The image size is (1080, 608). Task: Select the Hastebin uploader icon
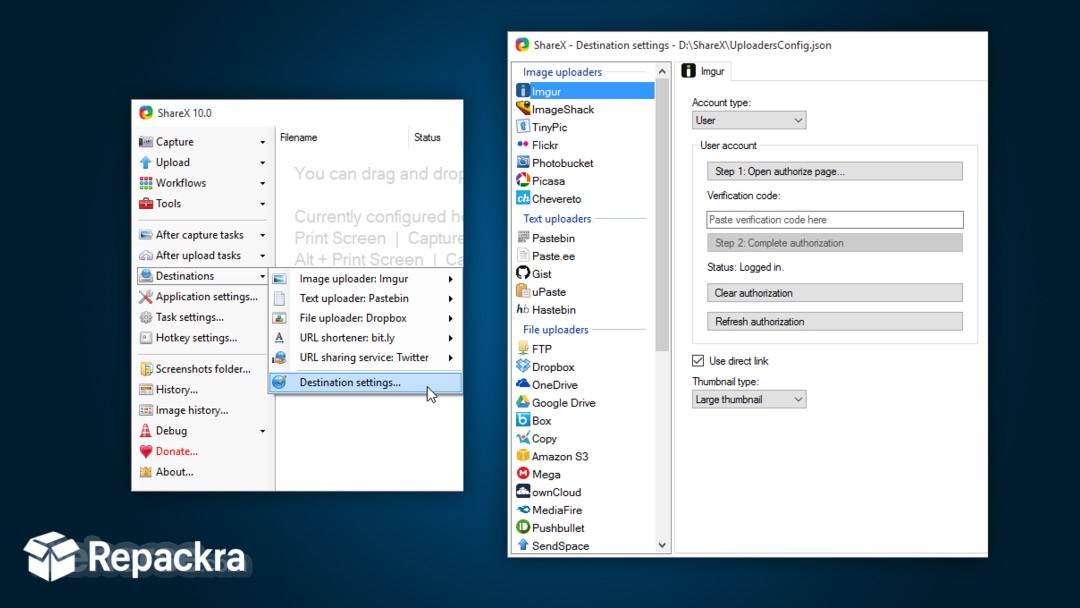523,309
